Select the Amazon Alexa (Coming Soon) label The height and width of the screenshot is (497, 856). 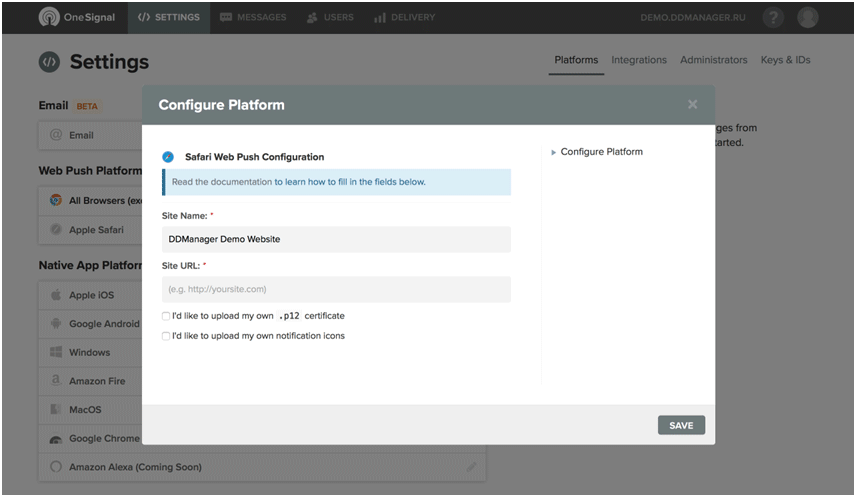pos(135,467)
